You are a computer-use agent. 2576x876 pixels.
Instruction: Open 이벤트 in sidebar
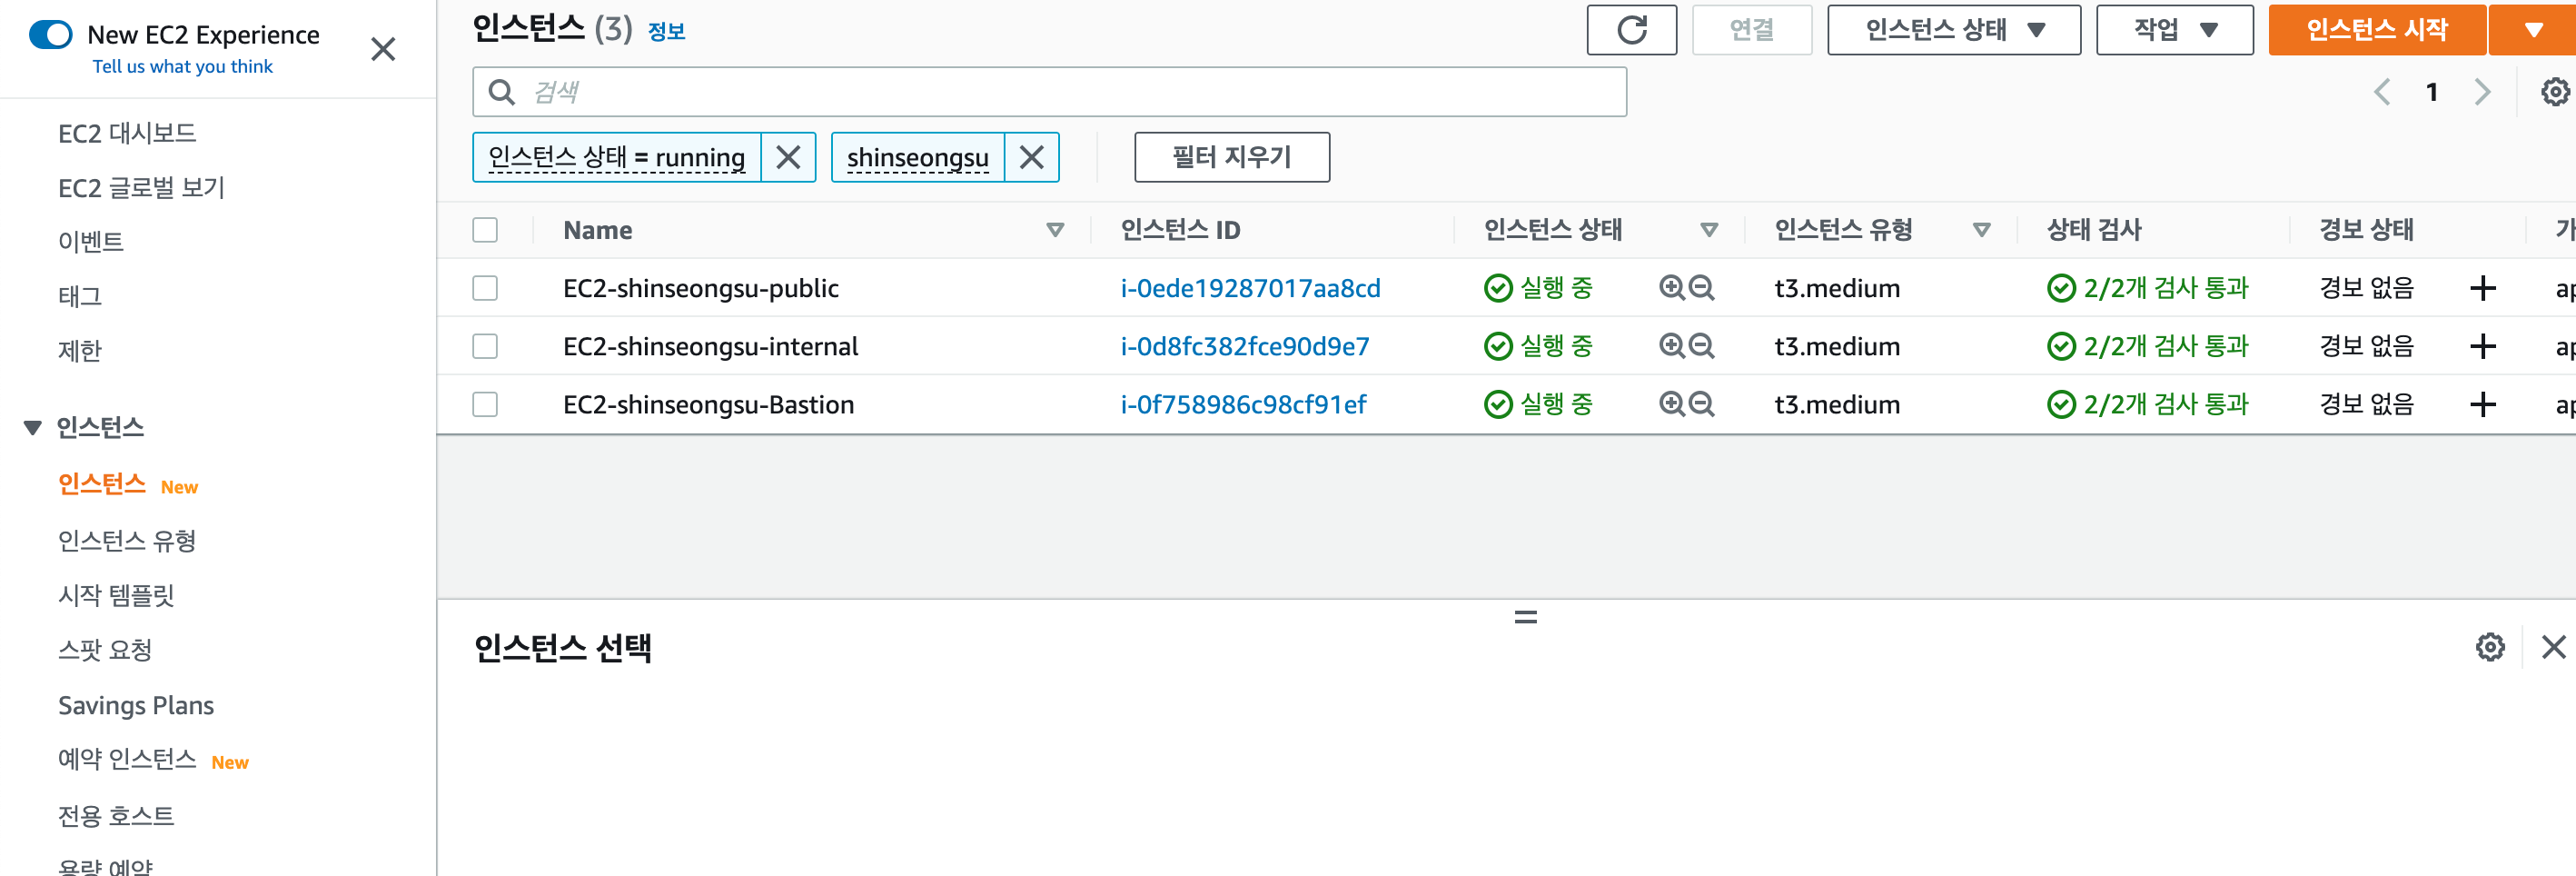(x=90, y=242)
